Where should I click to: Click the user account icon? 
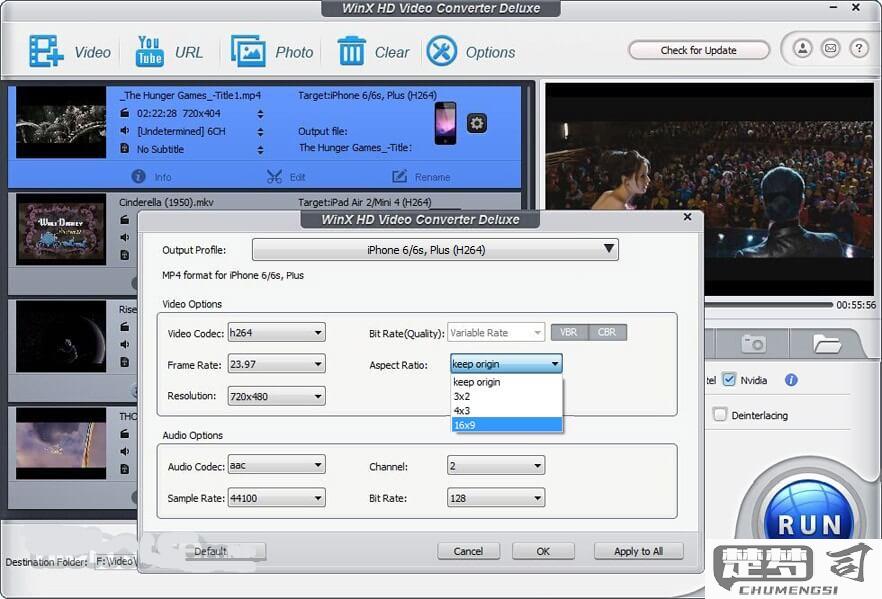pos(803,49)
